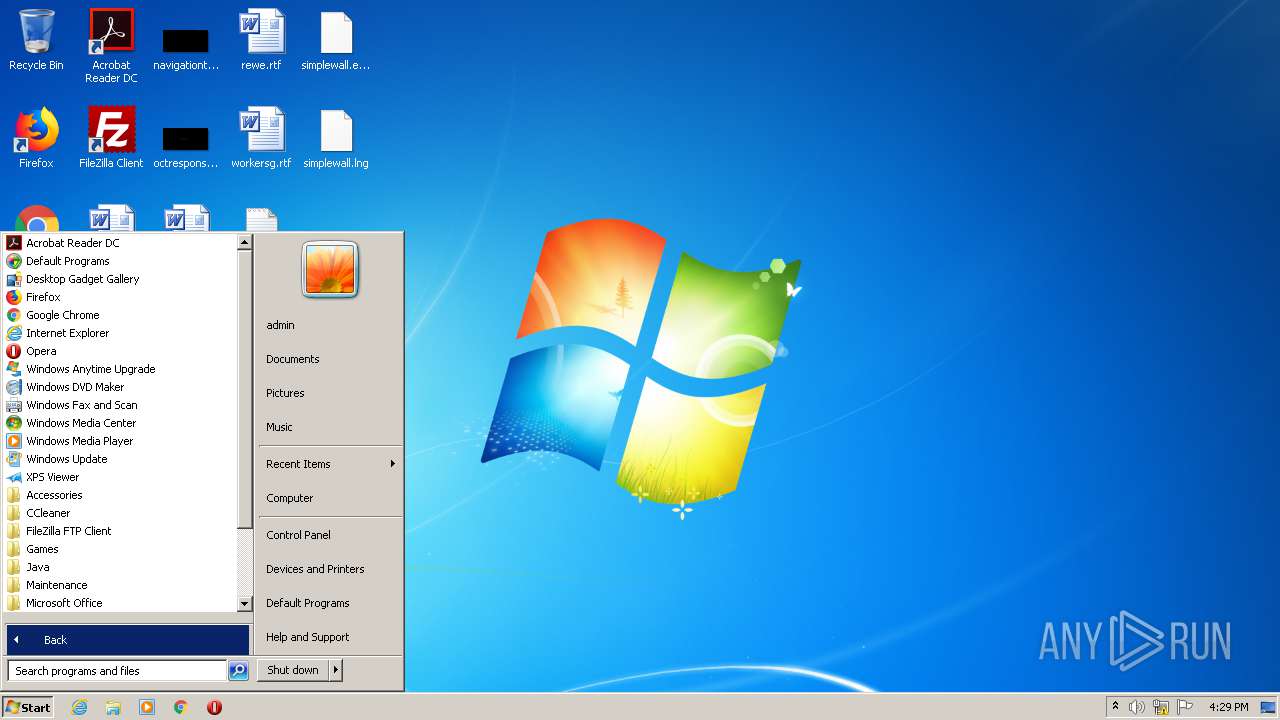The height and width of the screenshot is (720, 1280).
Task: Open Acrobat Reader DC in Start menu
Action: tap(120, 243)
